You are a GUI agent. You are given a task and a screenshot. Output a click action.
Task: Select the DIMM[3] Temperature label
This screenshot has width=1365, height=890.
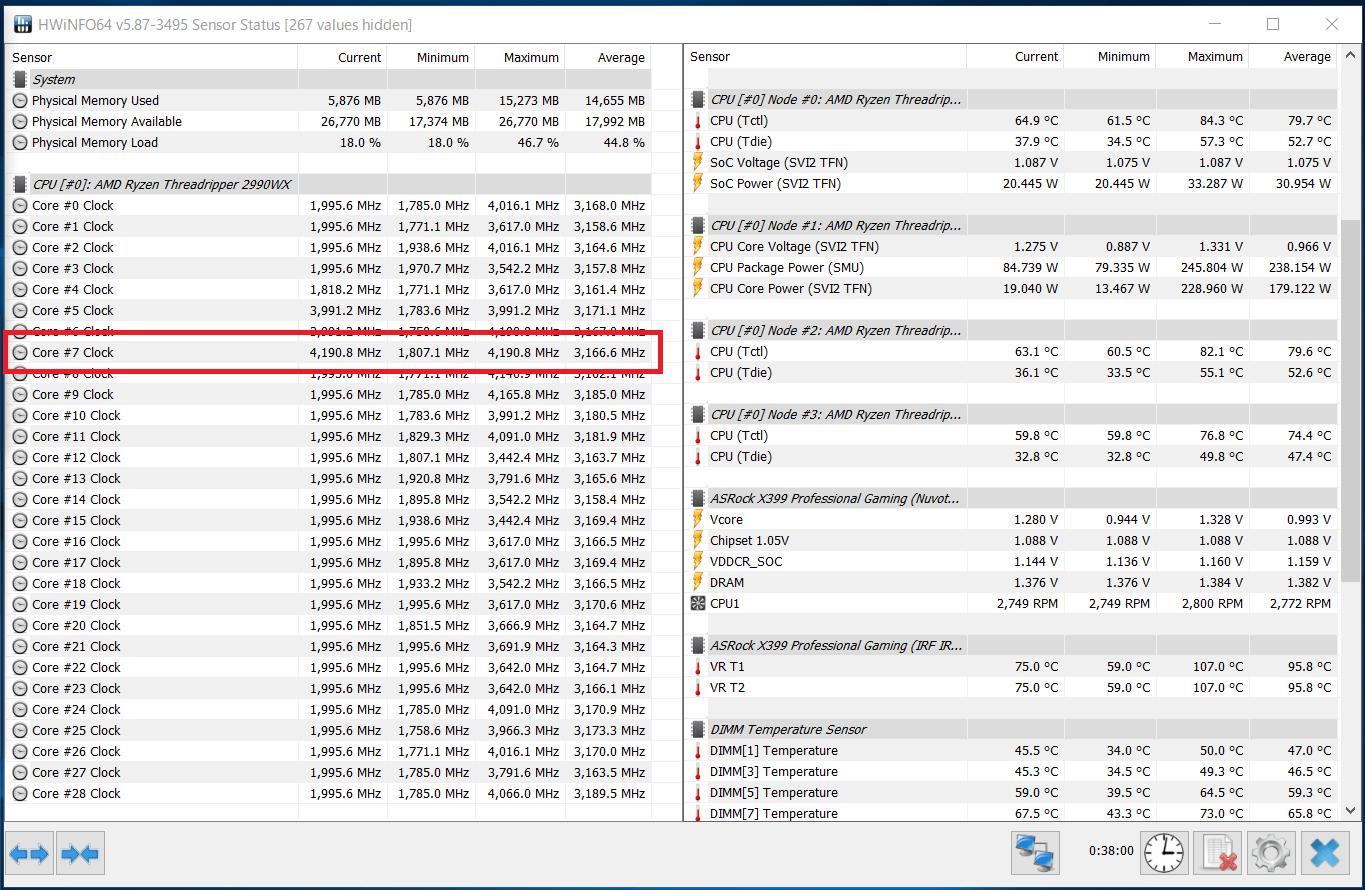click(x=774, y=771)
